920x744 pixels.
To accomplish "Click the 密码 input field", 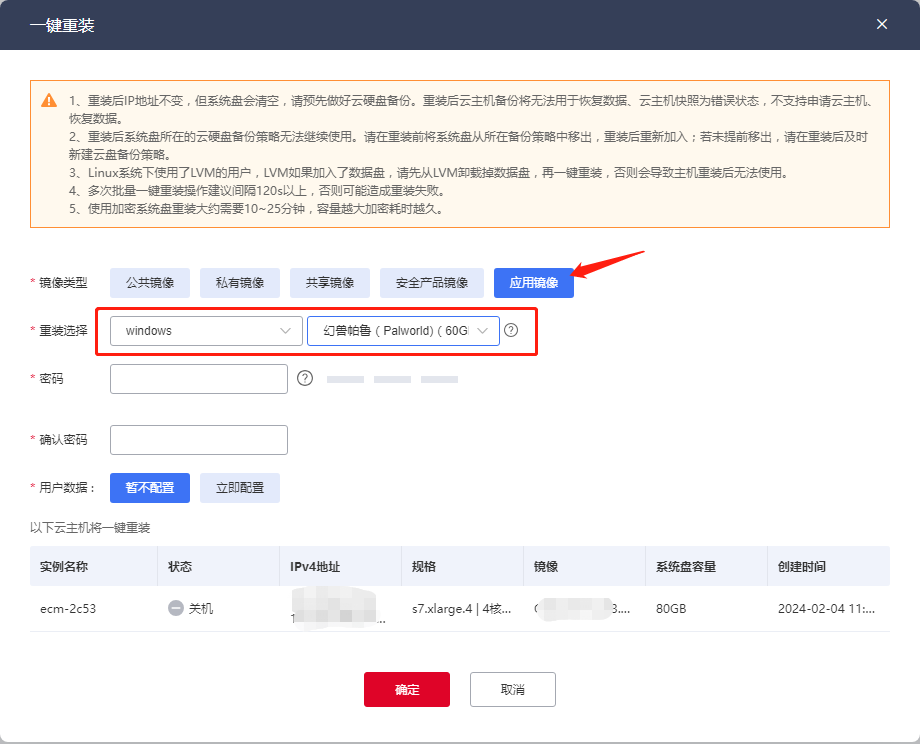I will click(199, 379).
